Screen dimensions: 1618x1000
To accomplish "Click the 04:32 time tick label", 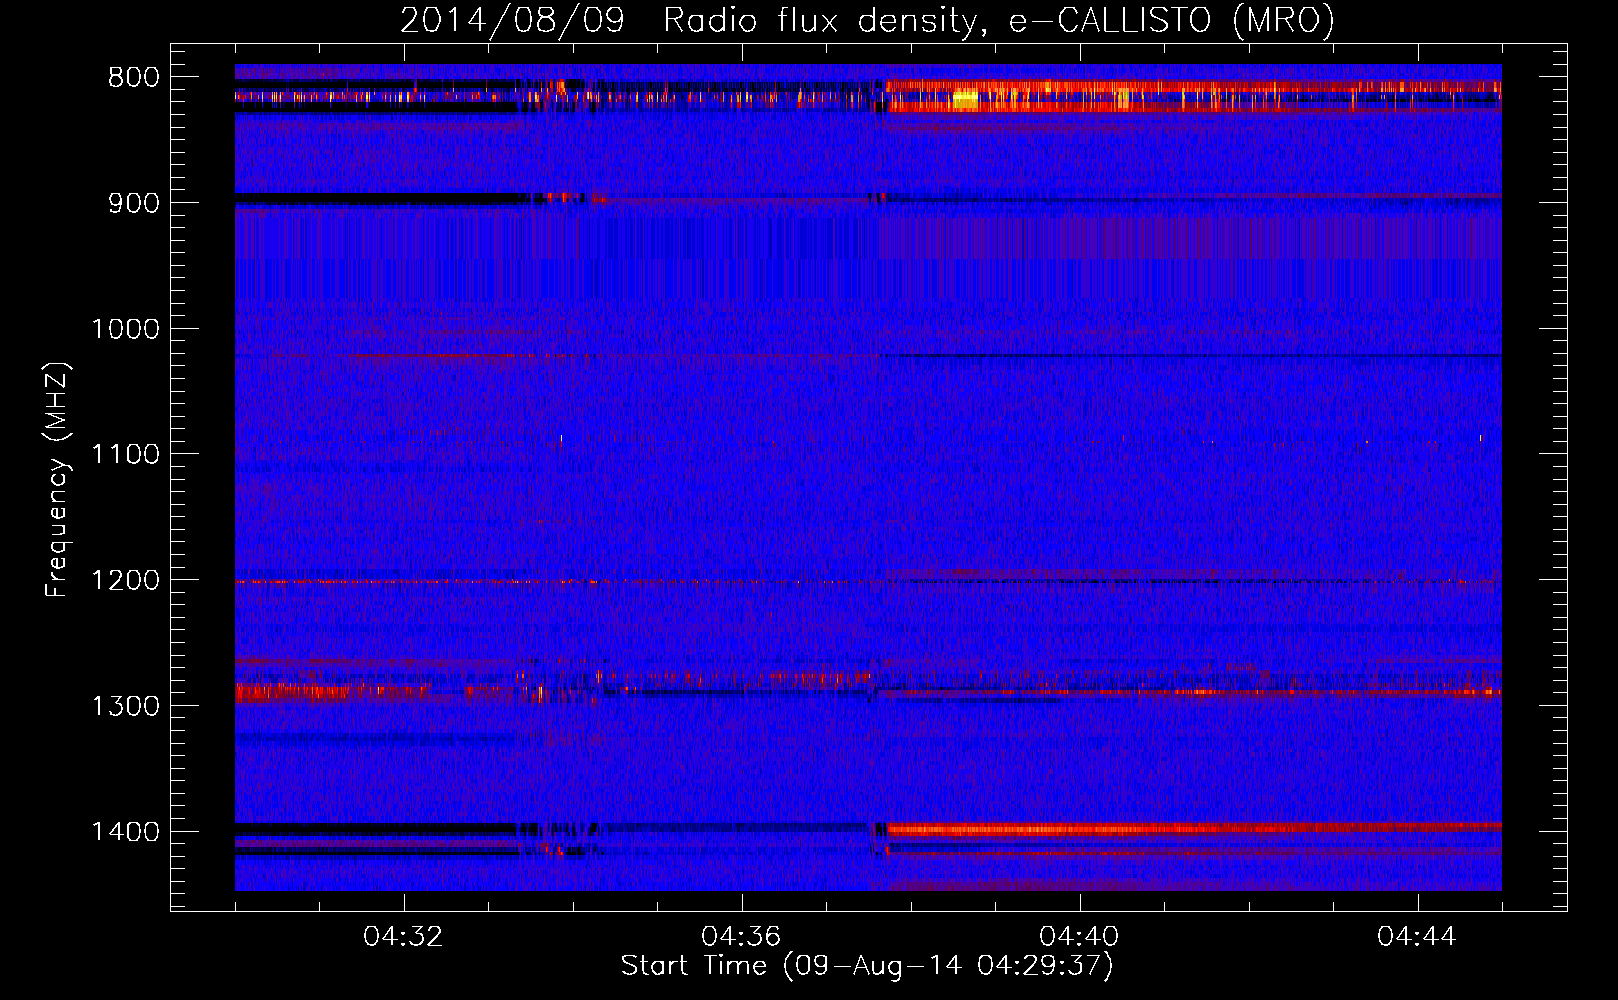I will click(x=404, y=937).
